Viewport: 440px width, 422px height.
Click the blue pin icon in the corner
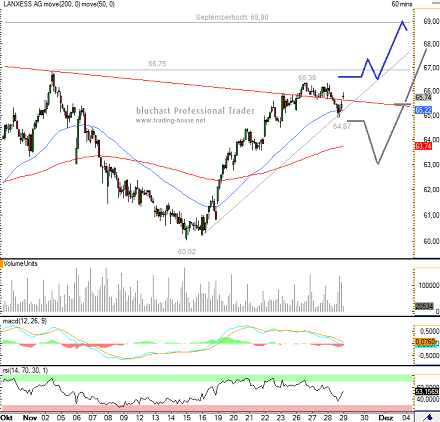(x=428, y=417)
